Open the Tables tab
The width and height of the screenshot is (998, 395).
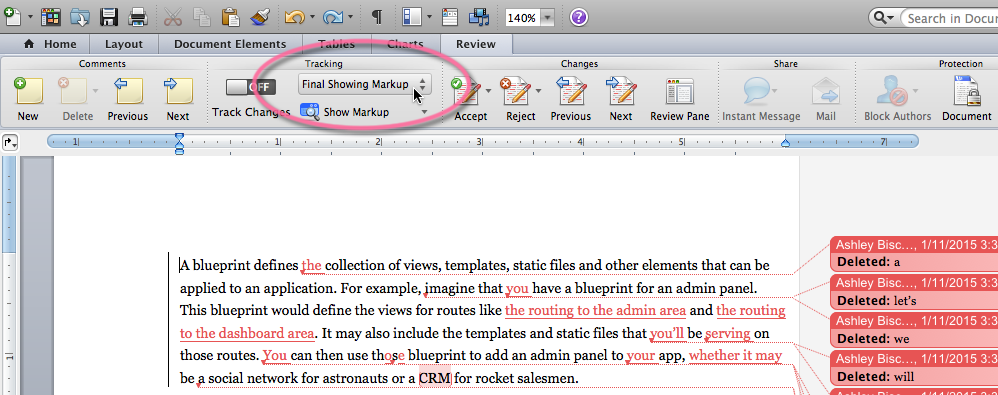click(x=336, y=44)
